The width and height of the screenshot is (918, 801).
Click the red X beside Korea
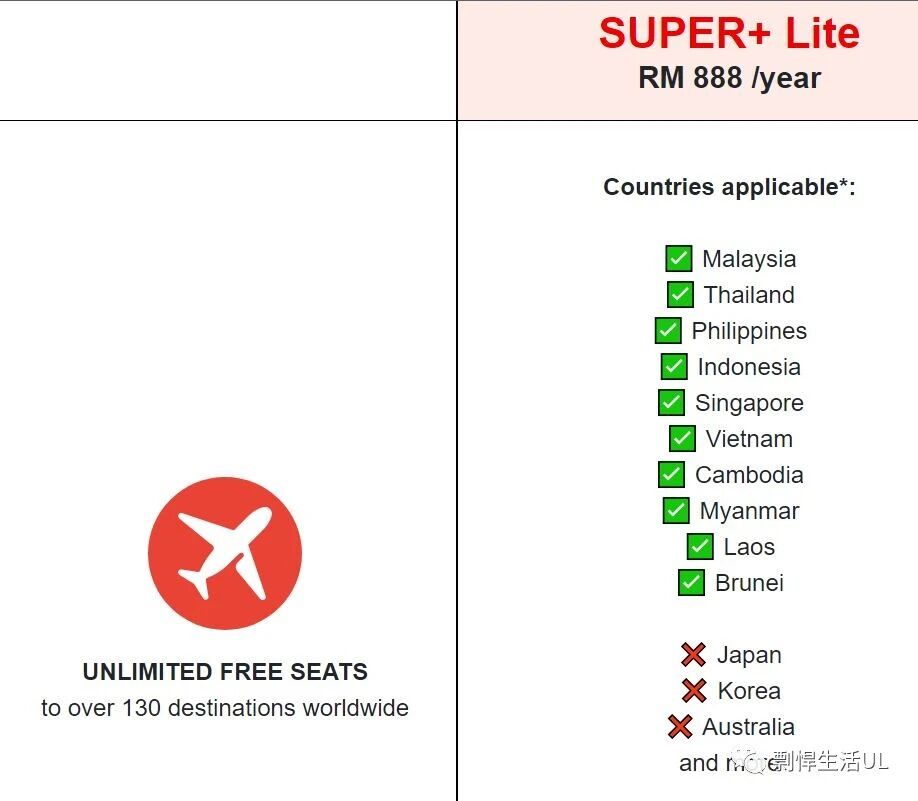click(694, 690)
